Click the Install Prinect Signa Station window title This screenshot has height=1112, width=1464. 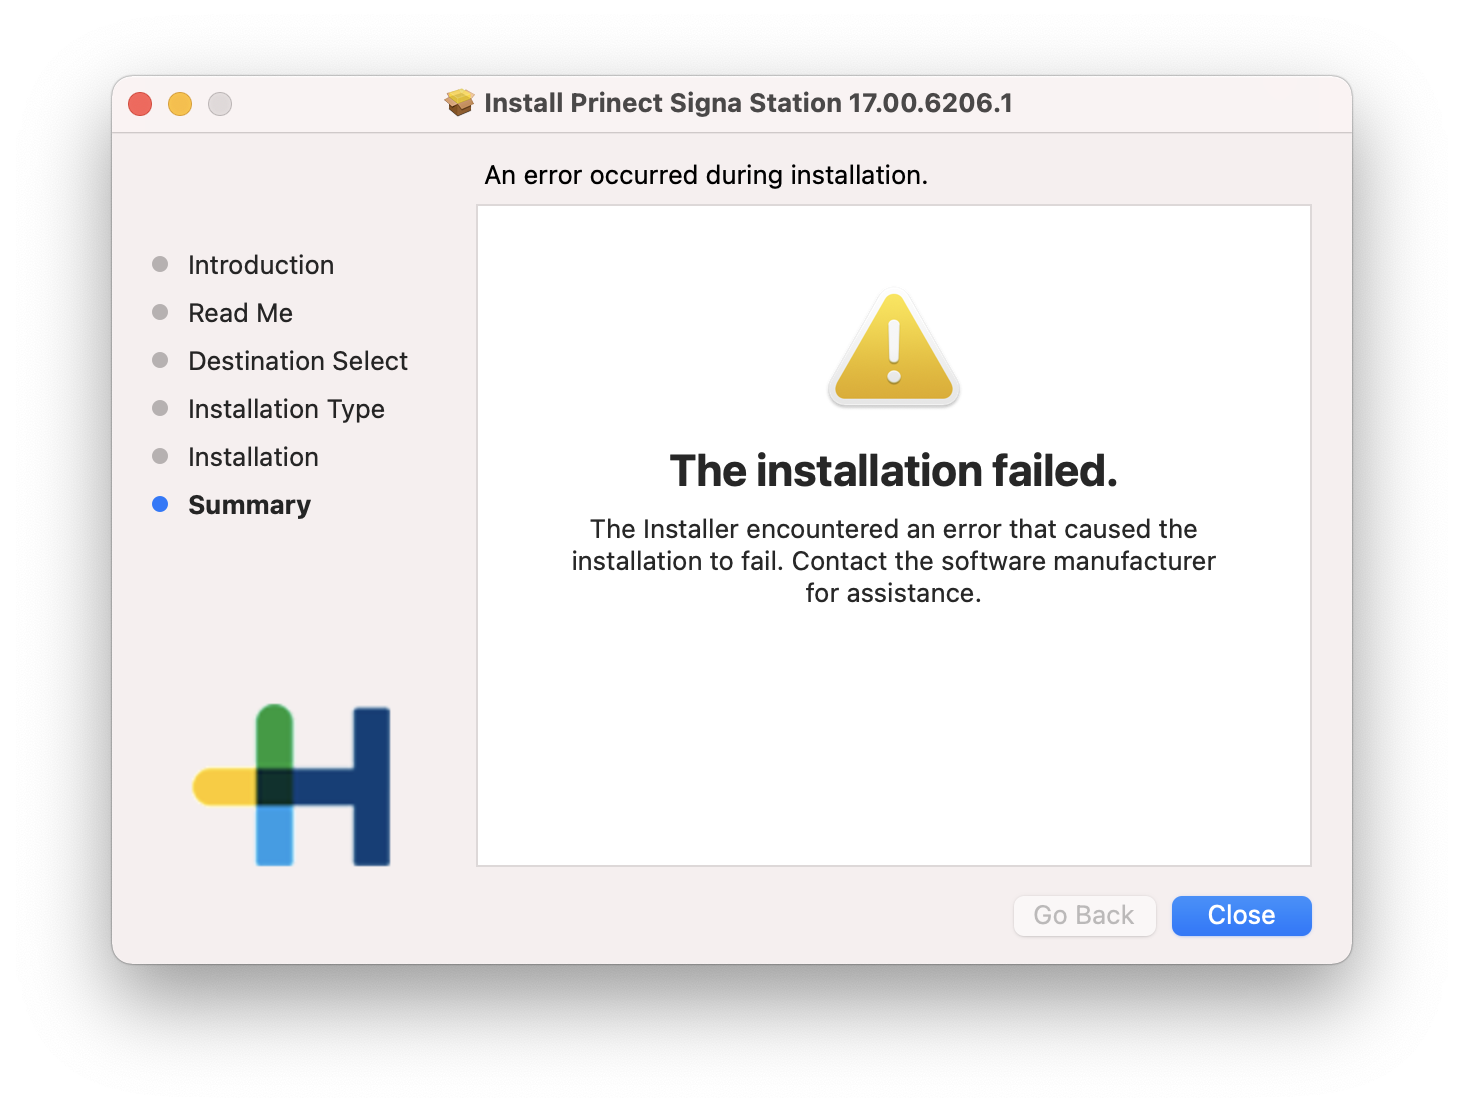coord(748,103)
